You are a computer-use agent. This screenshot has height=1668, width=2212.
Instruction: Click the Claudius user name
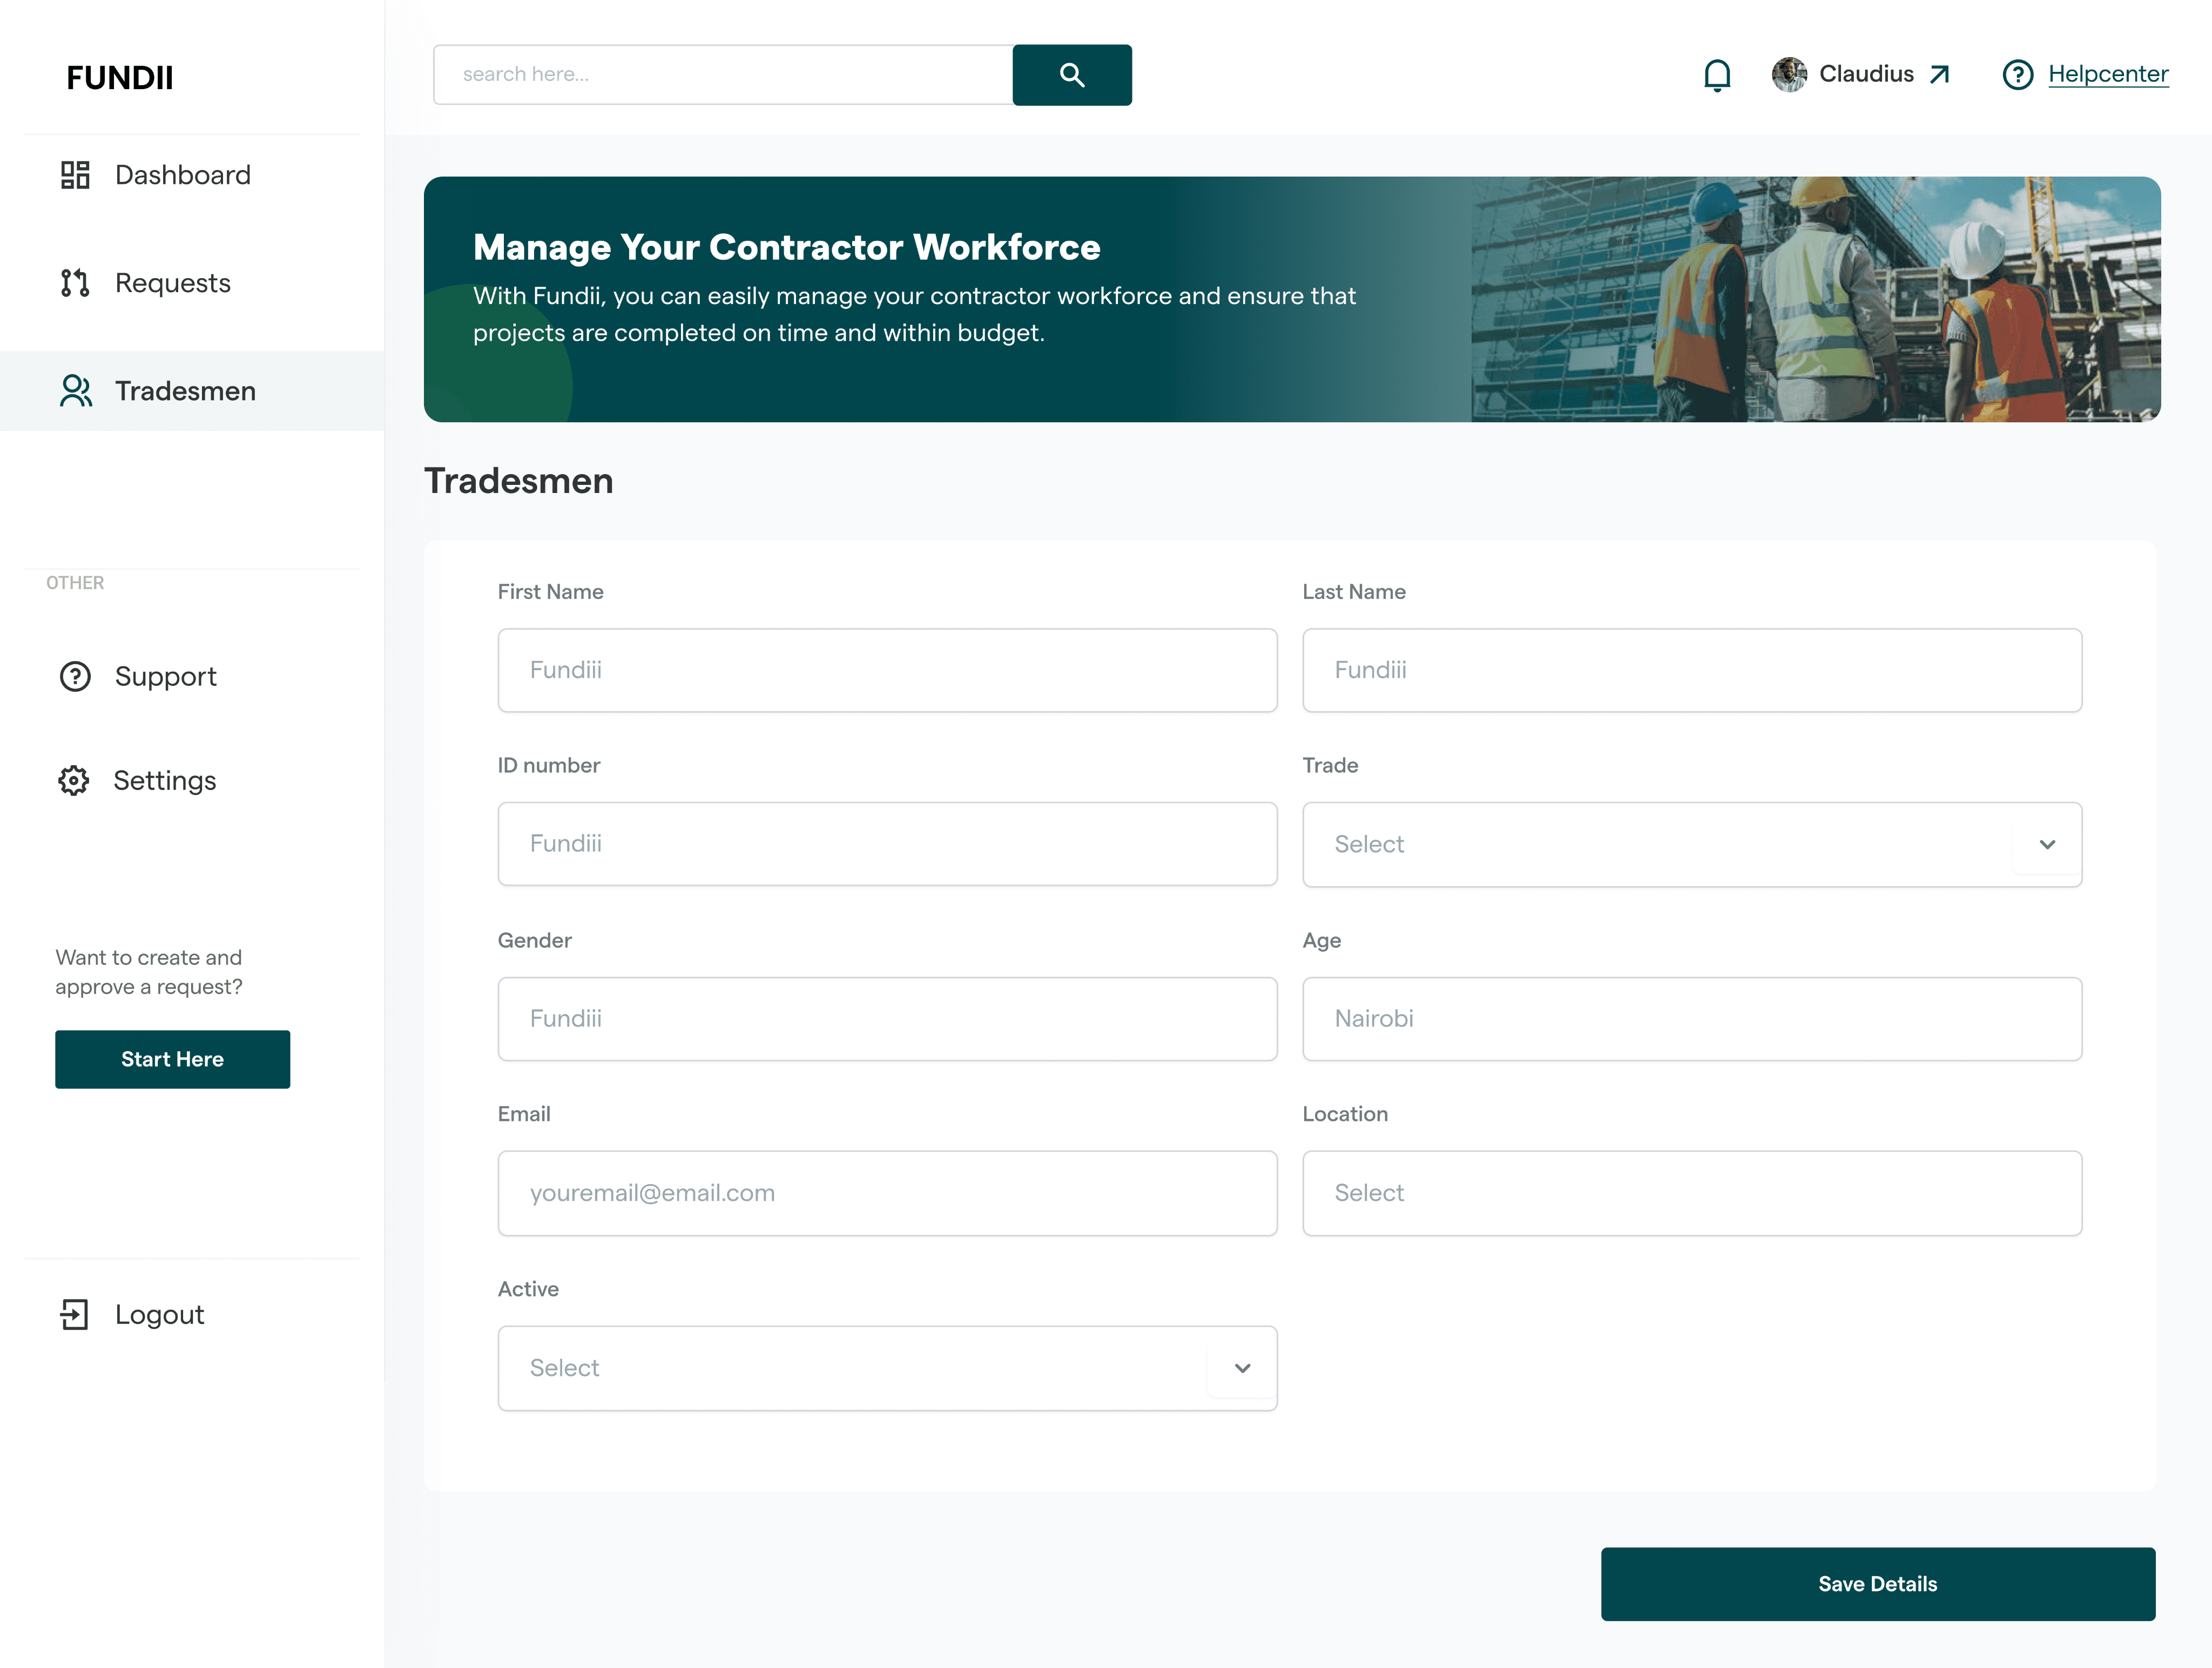tap(1866, 74)
